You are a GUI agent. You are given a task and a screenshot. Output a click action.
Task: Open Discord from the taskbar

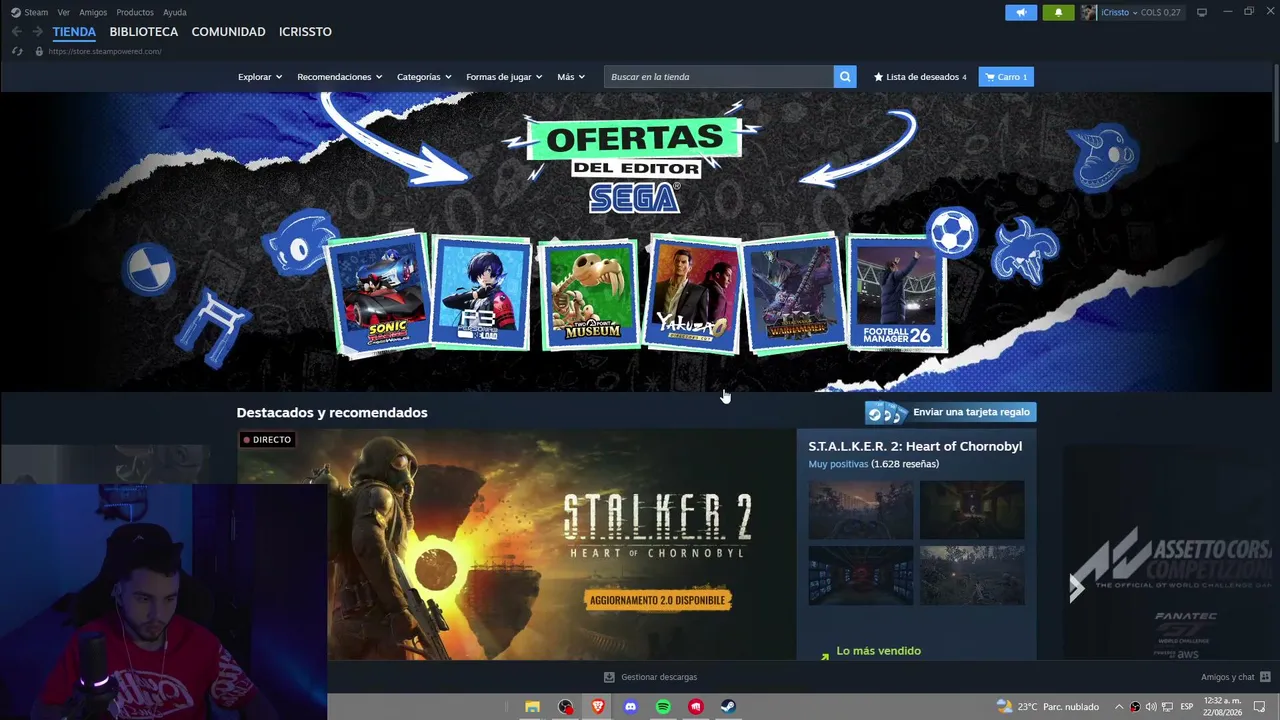tap(630, 707)
